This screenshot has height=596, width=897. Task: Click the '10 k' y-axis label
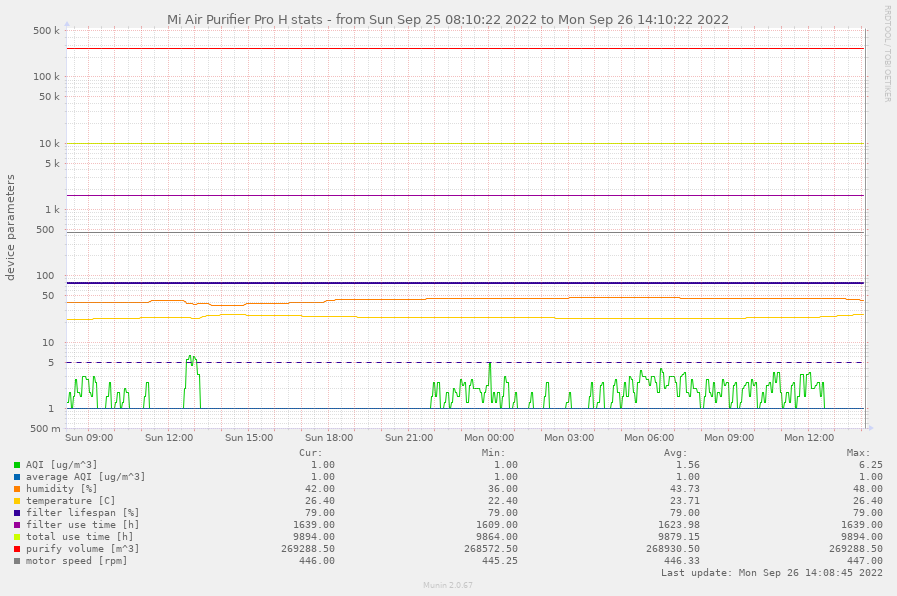[x=49, y=144]
